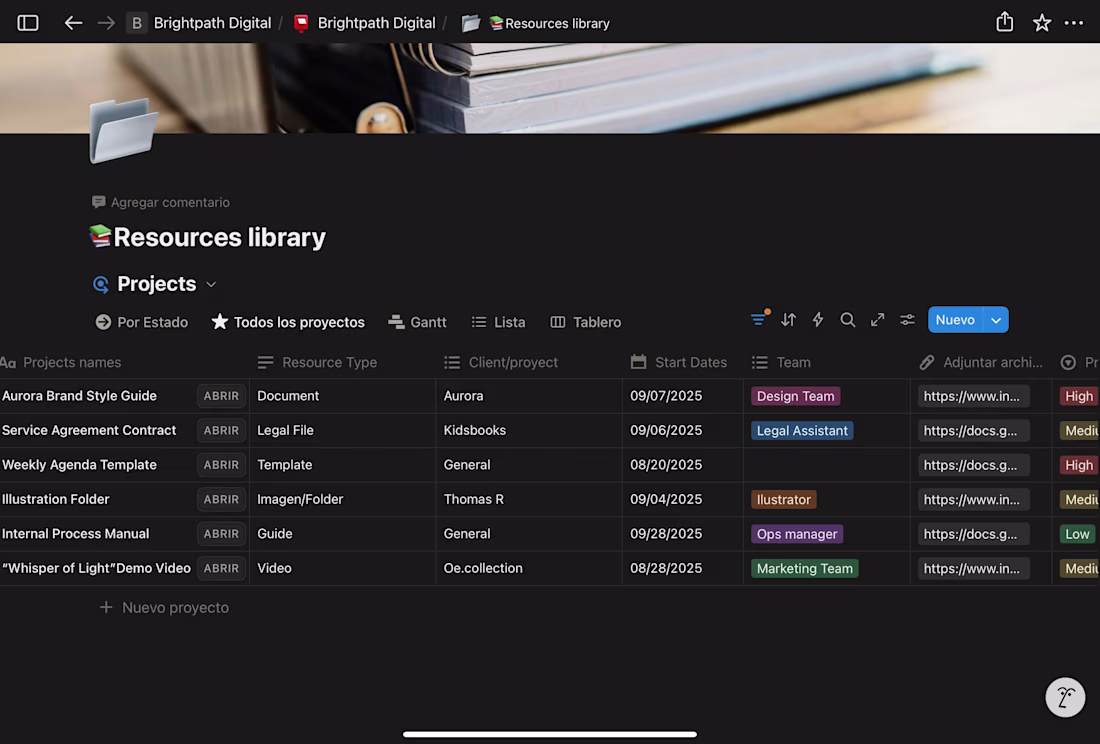Click the blue Nuevo button
Viewport: 1100px width, 744px height.
tap(955, 320)
